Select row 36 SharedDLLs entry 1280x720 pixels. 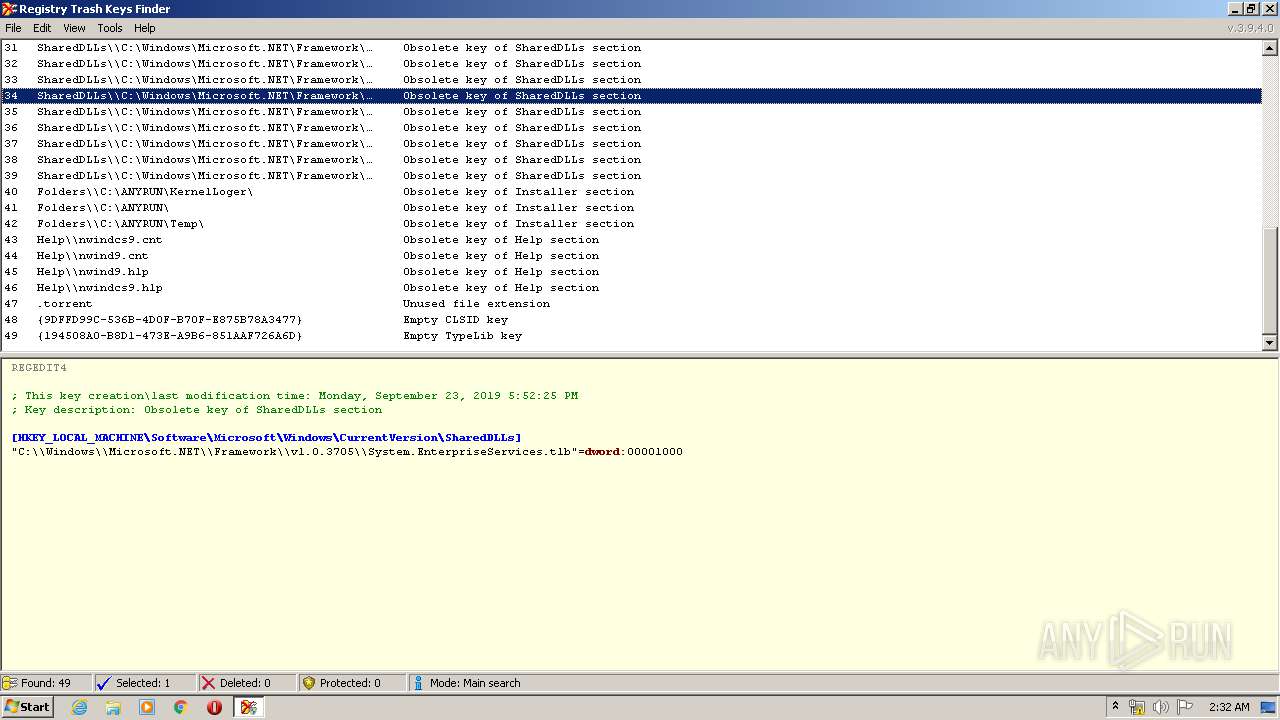coord(631,128)
